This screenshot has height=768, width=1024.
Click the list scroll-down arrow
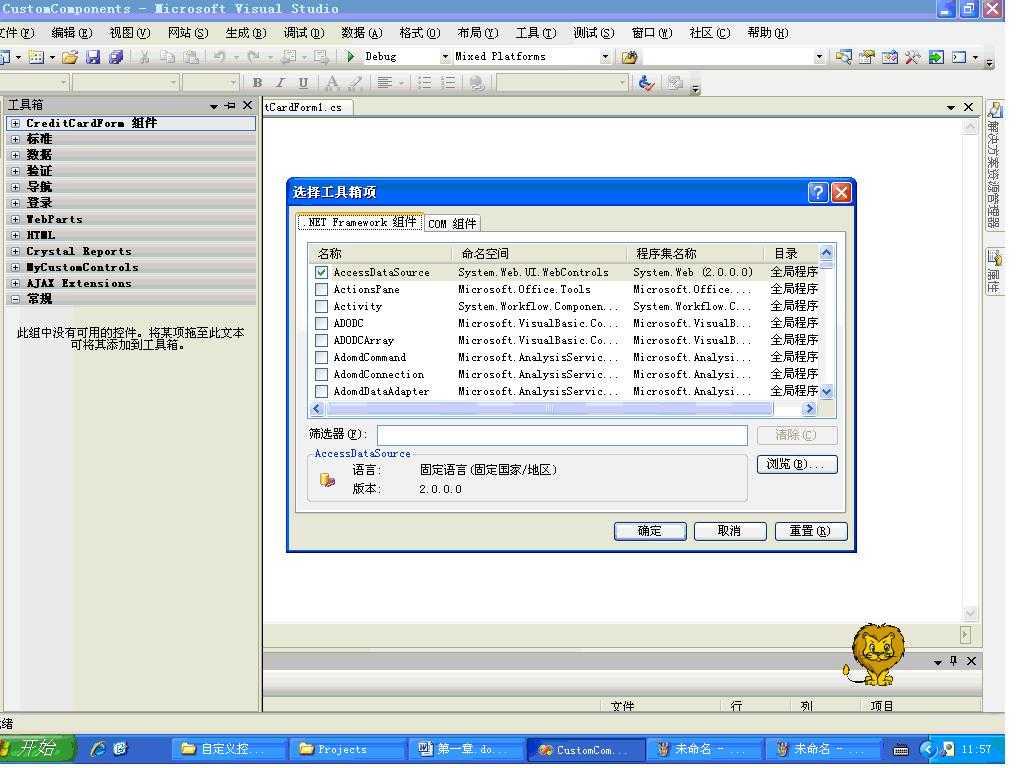pyautogui.click(x=827, y=392)
